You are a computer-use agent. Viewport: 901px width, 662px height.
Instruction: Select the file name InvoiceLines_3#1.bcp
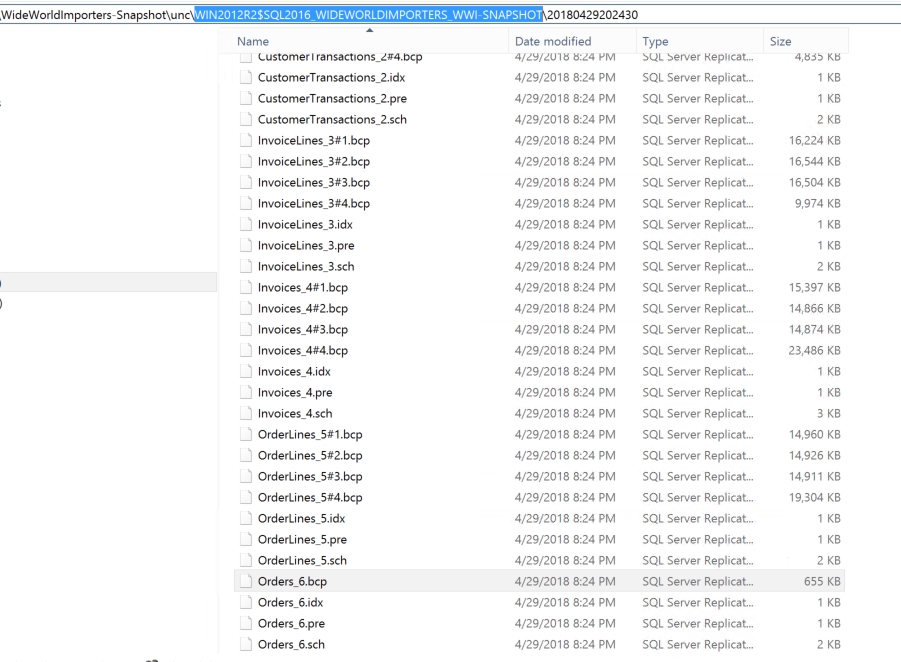point(314,141)
